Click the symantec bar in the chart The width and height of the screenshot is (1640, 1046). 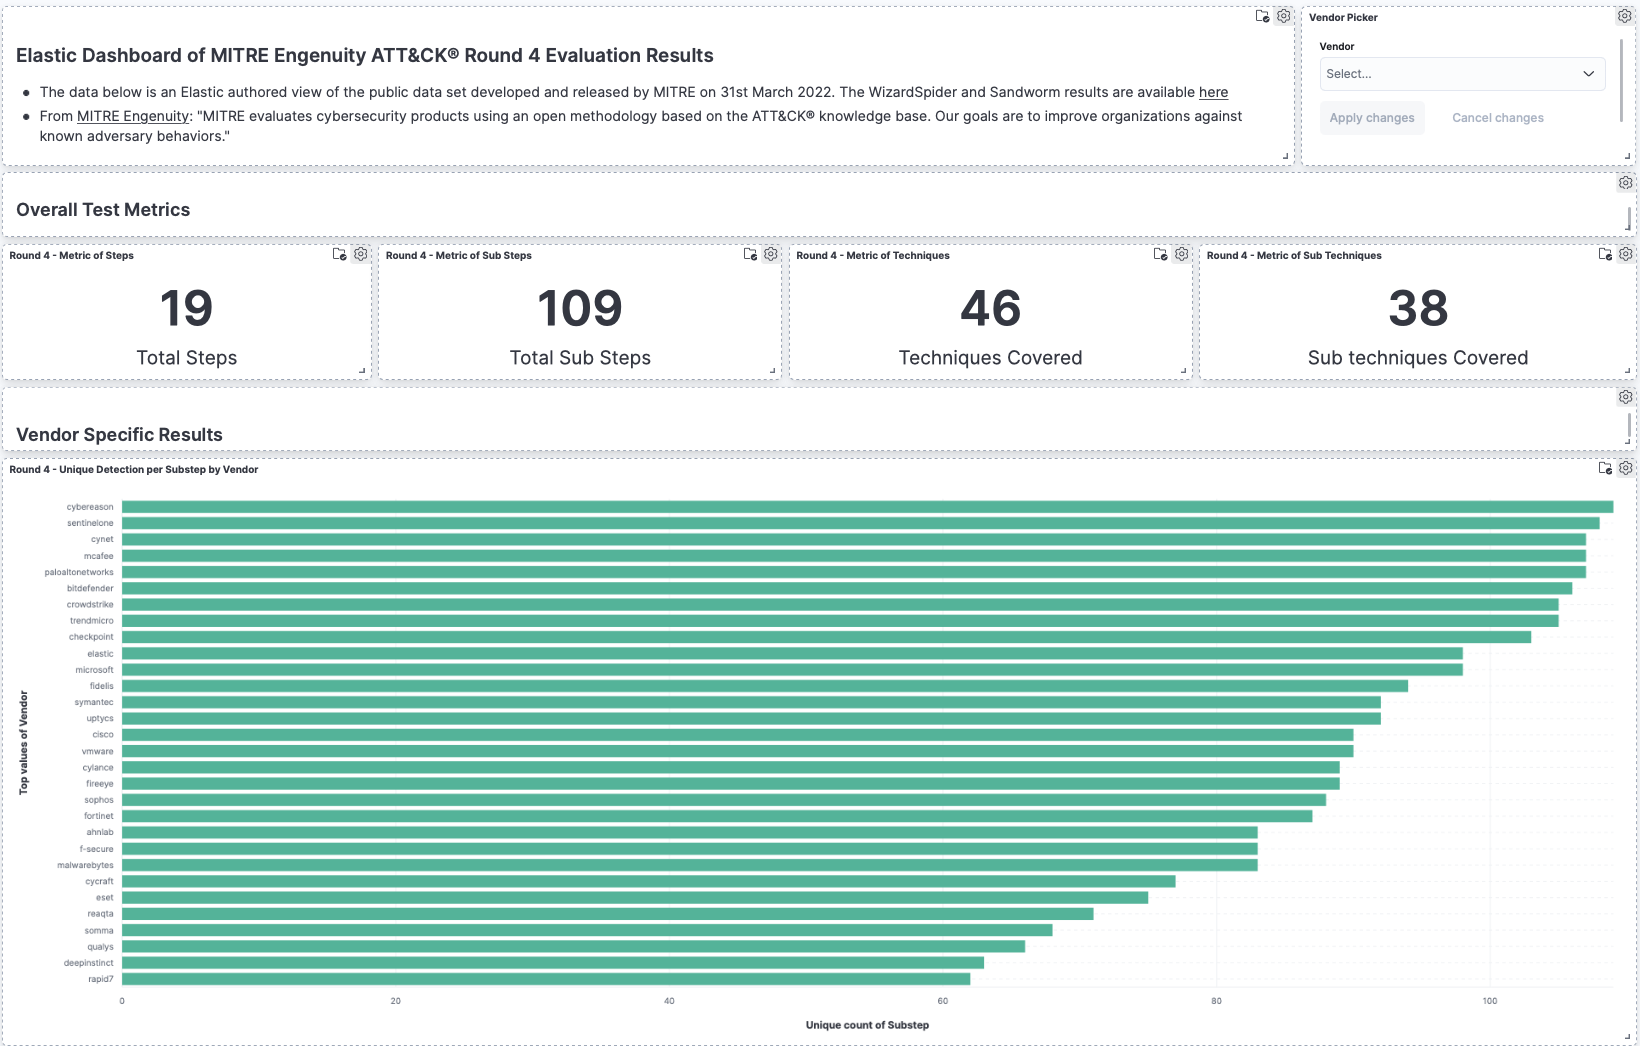click(751, 702)
